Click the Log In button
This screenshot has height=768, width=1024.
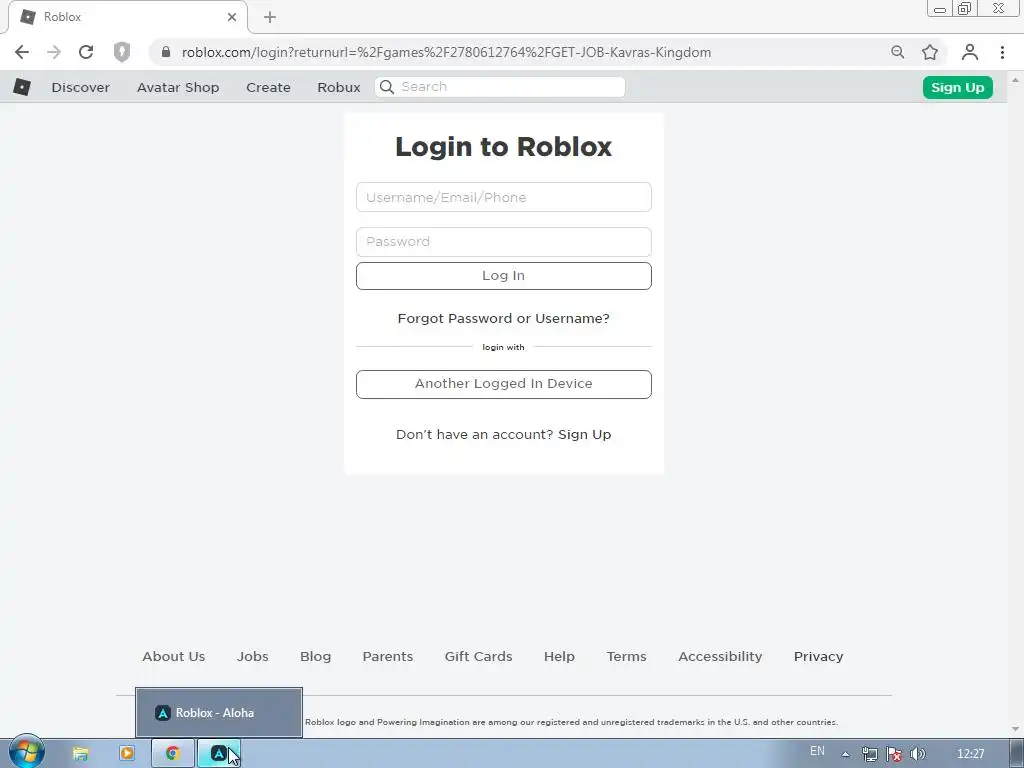(x=504, y=276)
